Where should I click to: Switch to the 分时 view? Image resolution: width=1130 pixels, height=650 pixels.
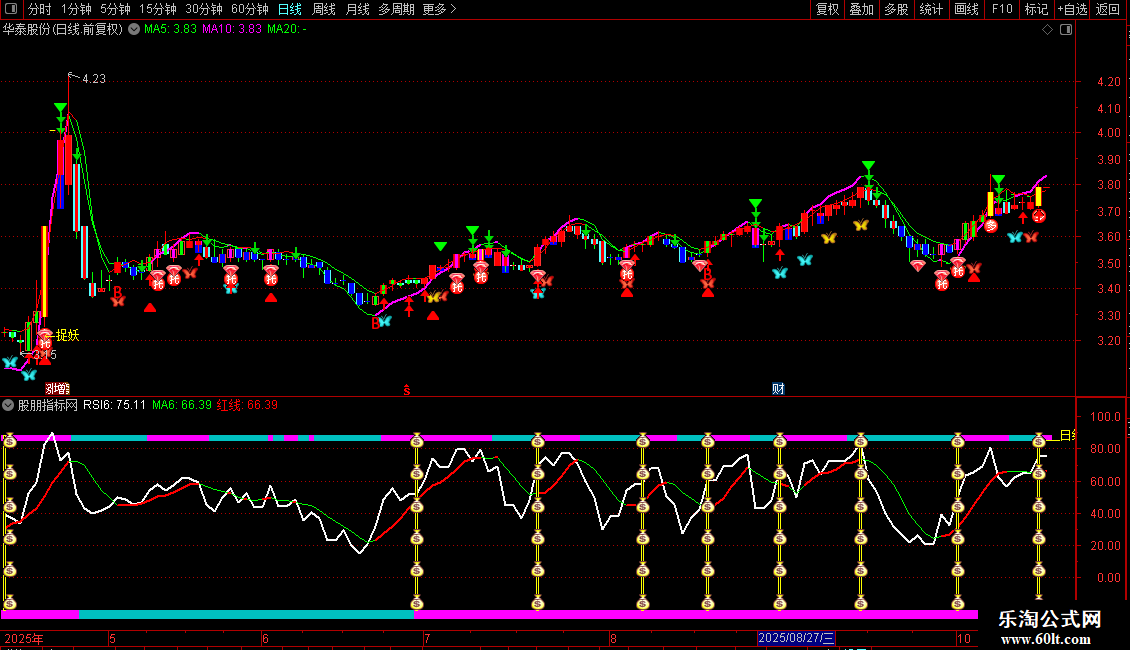tap(40, 9)
